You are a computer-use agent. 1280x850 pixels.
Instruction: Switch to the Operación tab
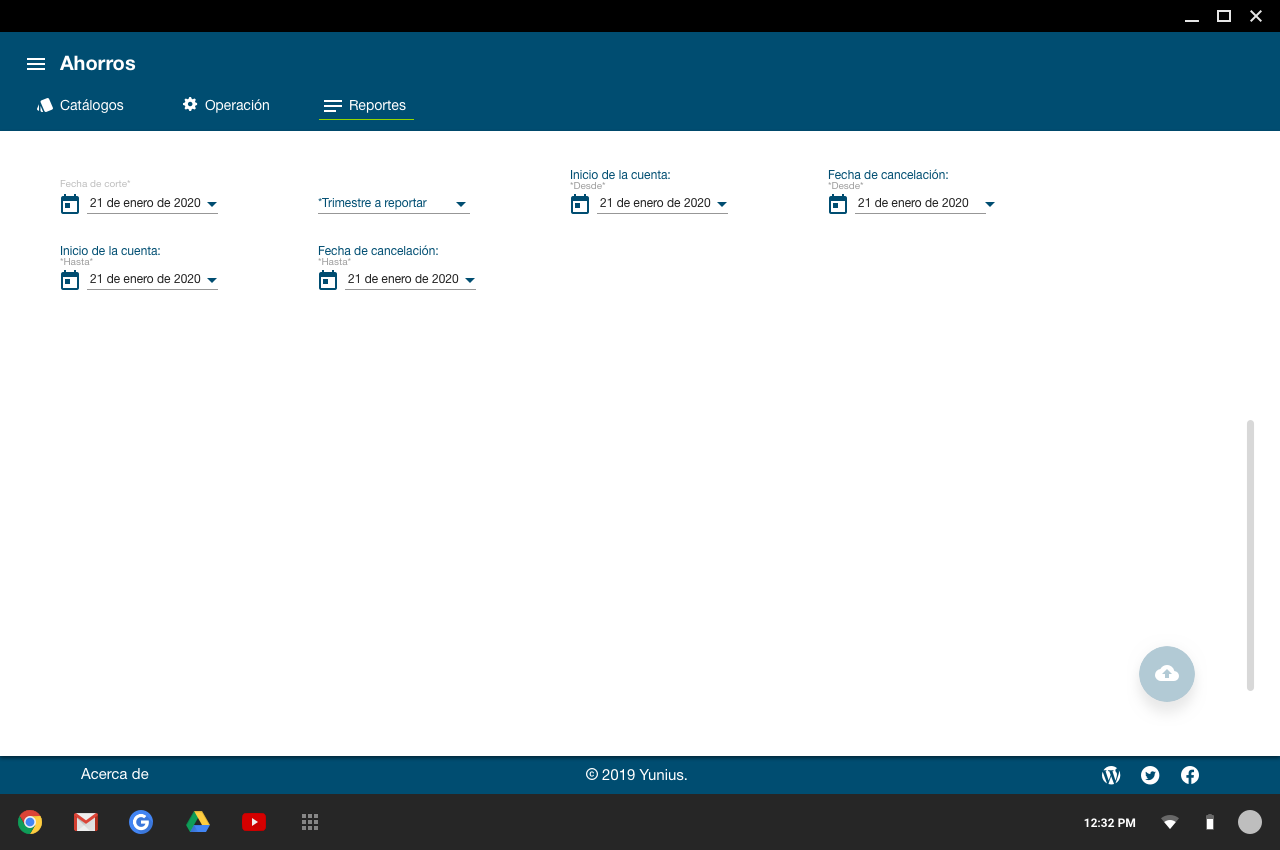pyautogui.click(x=226, y=105)
